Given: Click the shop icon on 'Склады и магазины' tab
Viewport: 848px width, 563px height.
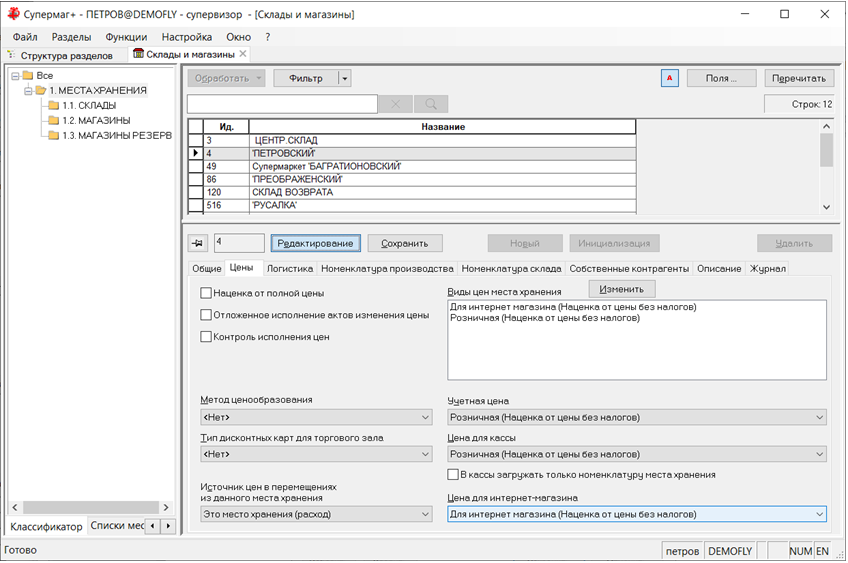Looking at the screenshot, I should (x=138, y=54).
